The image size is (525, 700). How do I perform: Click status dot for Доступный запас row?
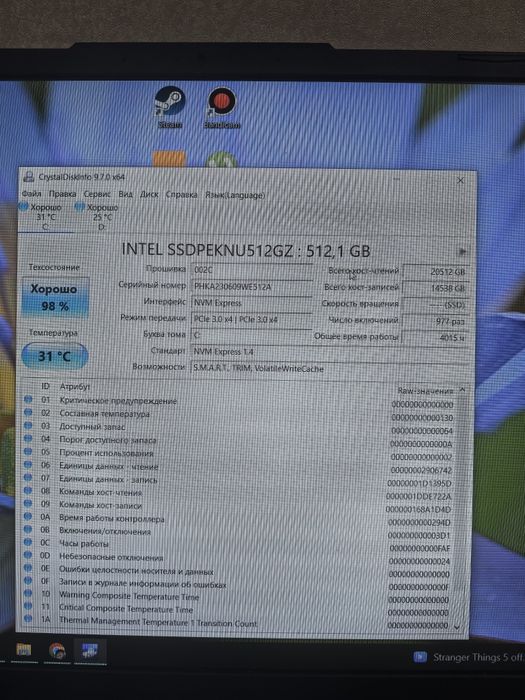(28, 425)
